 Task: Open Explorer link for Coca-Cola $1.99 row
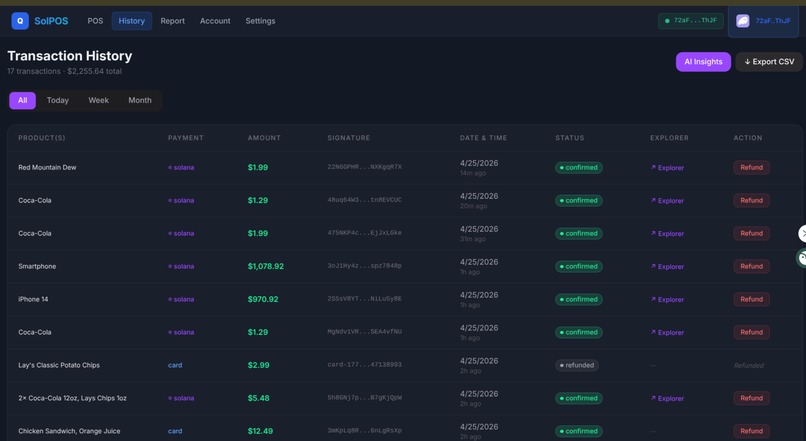pos(667,233)
